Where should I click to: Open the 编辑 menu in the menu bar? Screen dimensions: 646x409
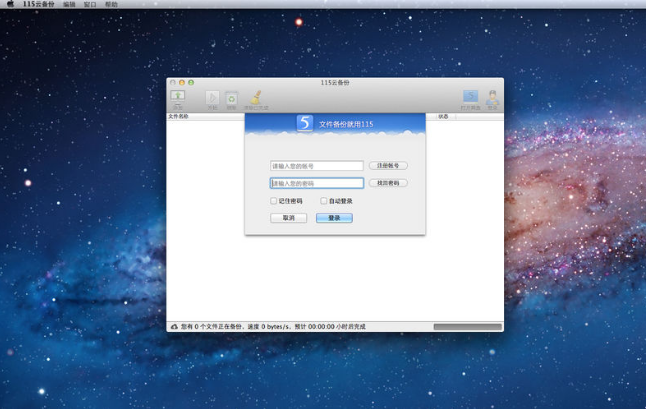[x=69, y=5]
